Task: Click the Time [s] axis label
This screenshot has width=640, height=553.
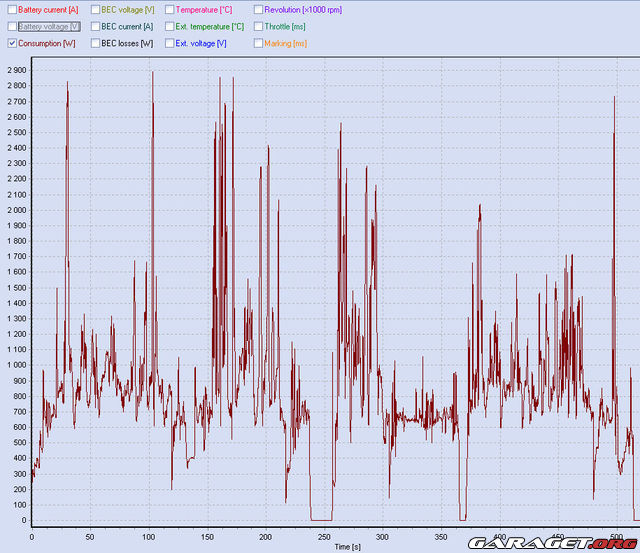Action: pyautogui.click(x=348, y=547)
